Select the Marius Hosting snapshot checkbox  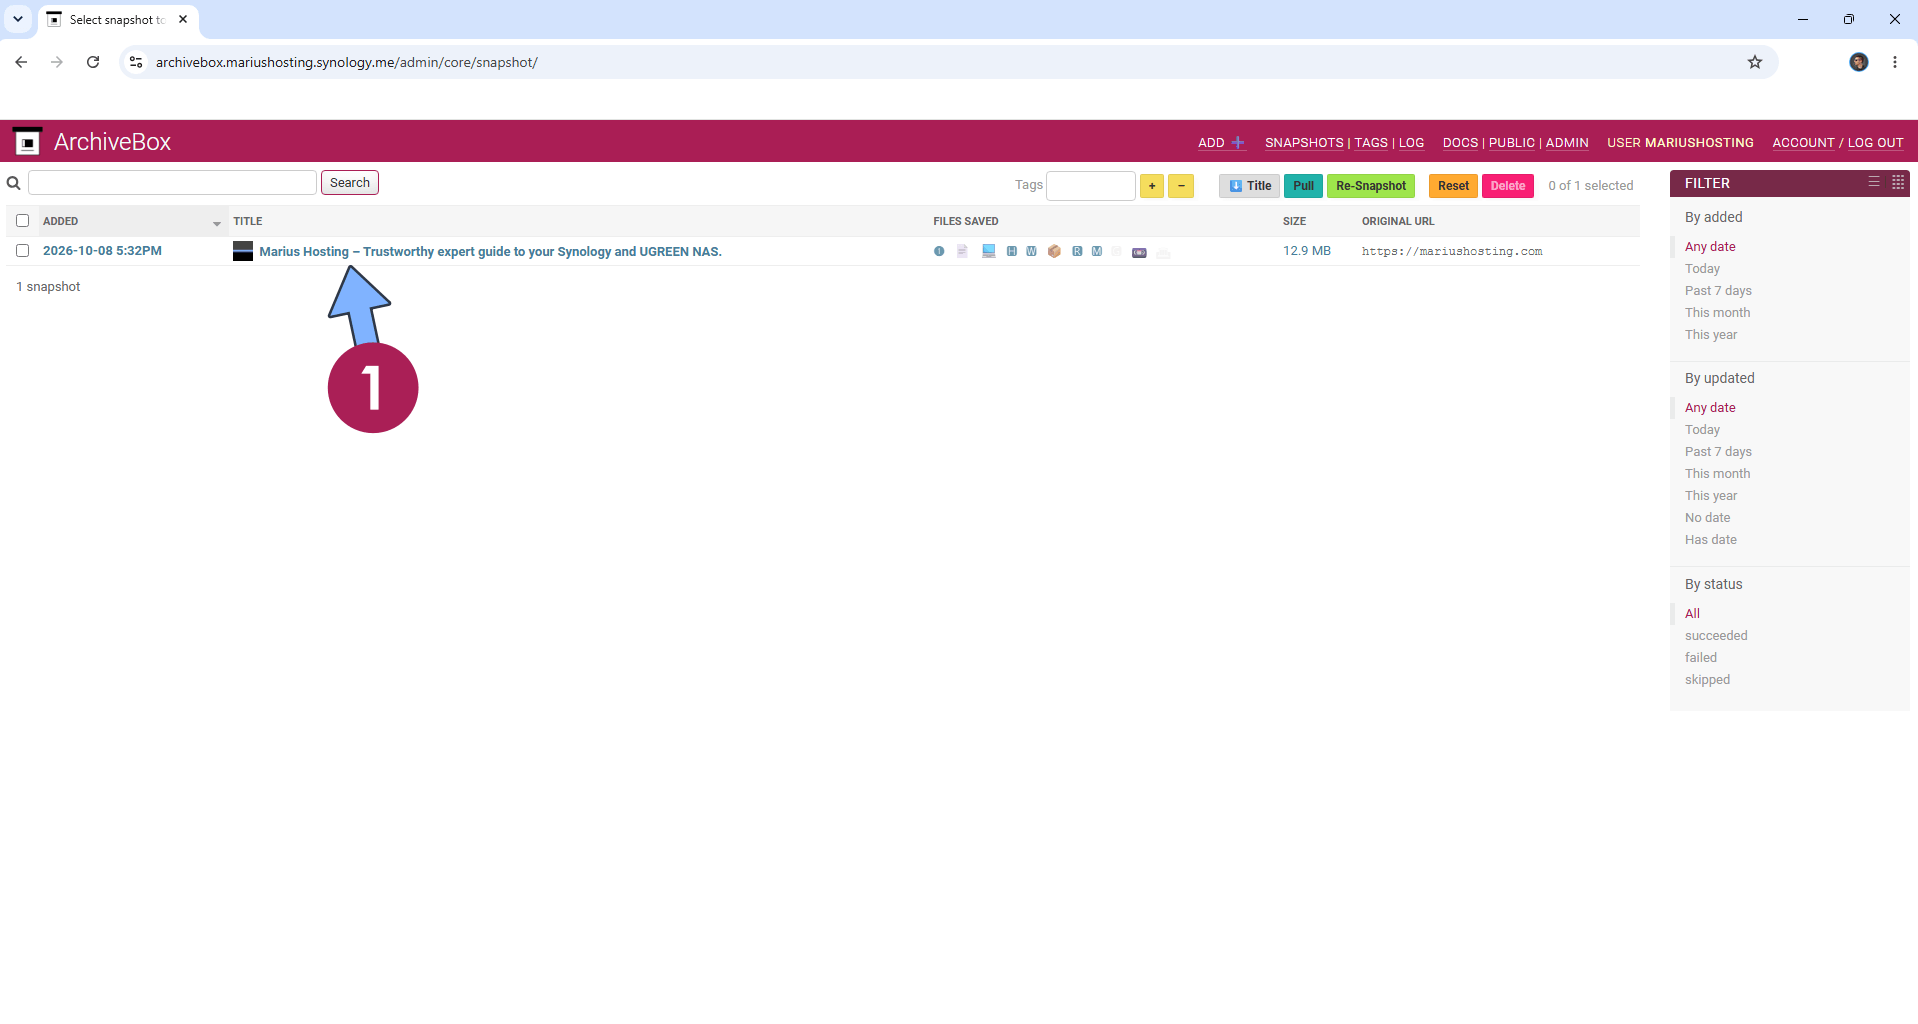click(x=23, y=251)
